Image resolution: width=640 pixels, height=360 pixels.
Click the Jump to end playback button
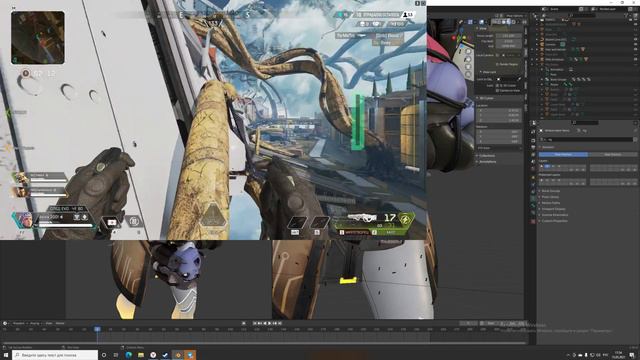coord(280,323)
